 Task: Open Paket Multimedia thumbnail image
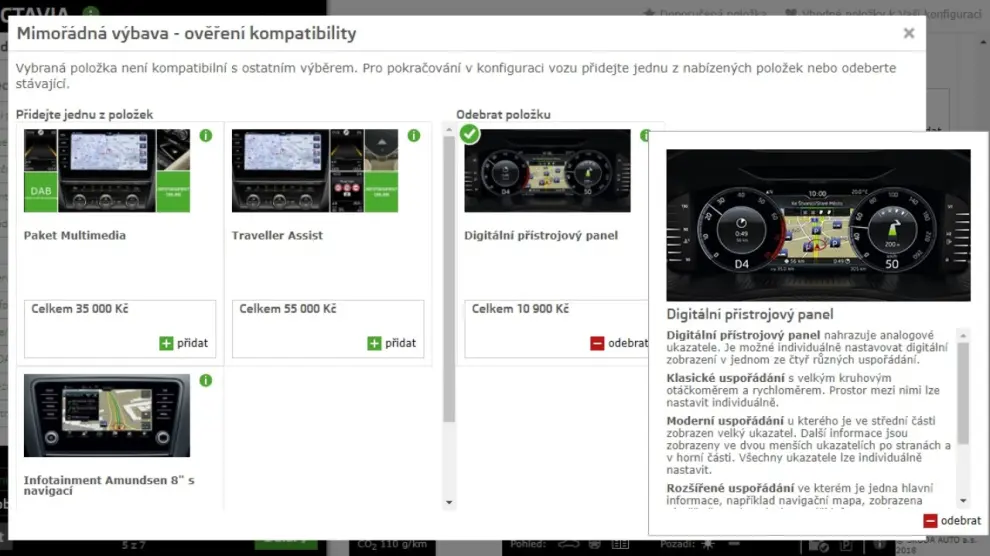[x=106, y=171]
